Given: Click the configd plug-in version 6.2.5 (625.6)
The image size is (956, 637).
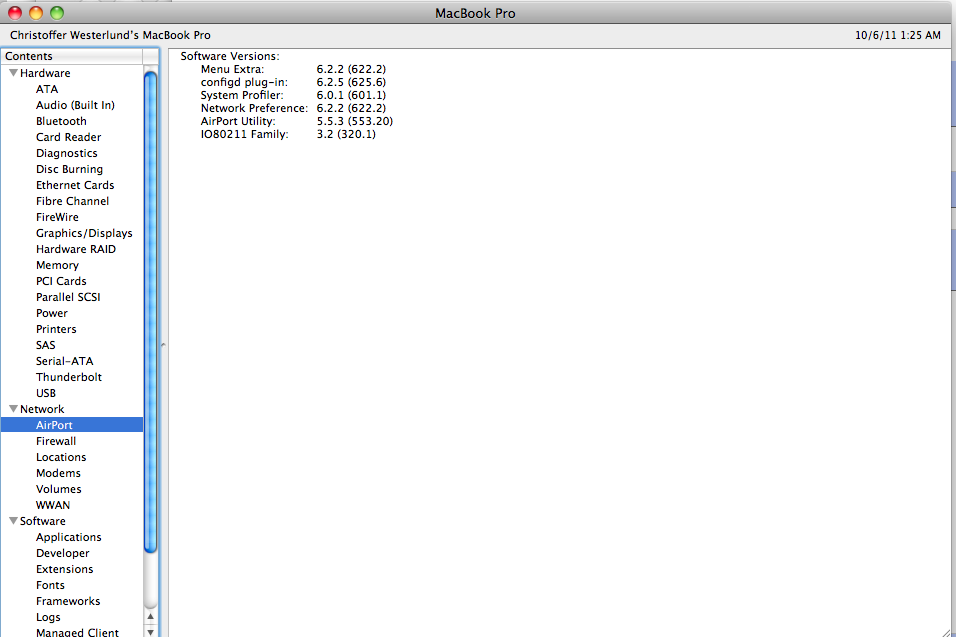Looking at the screenshot, I should [x=351, y=82].
